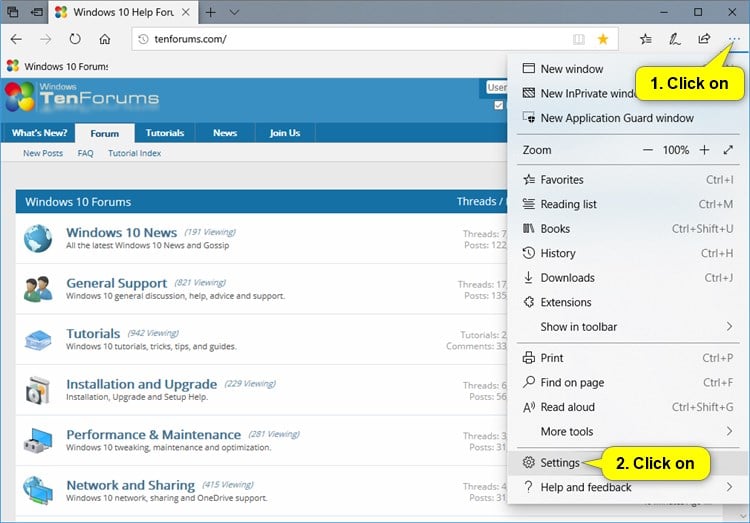Open the FAQ link
The width and height of the screenshot is (750, 523).
pyautogui.click(x=86, y=153)
